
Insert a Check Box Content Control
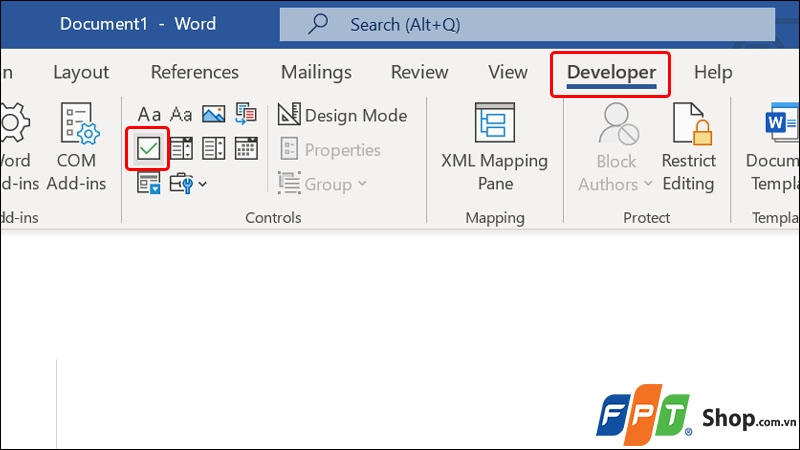tap(148, 149)
